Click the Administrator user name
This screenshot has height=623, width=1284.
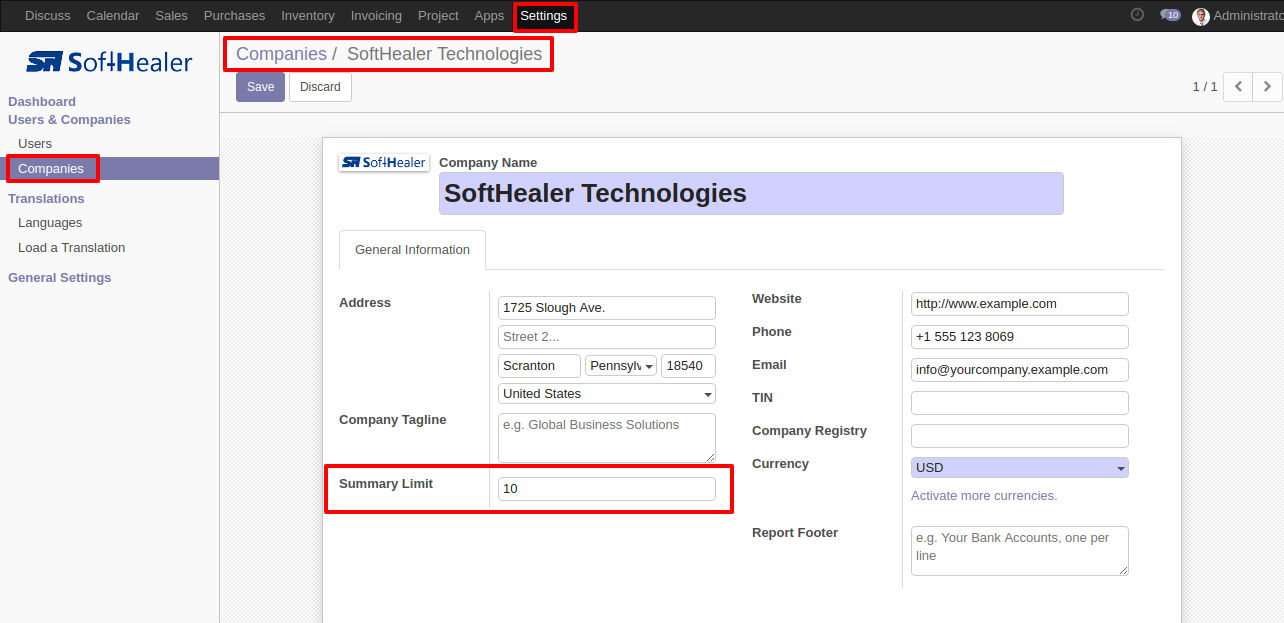coord(1248,16)
